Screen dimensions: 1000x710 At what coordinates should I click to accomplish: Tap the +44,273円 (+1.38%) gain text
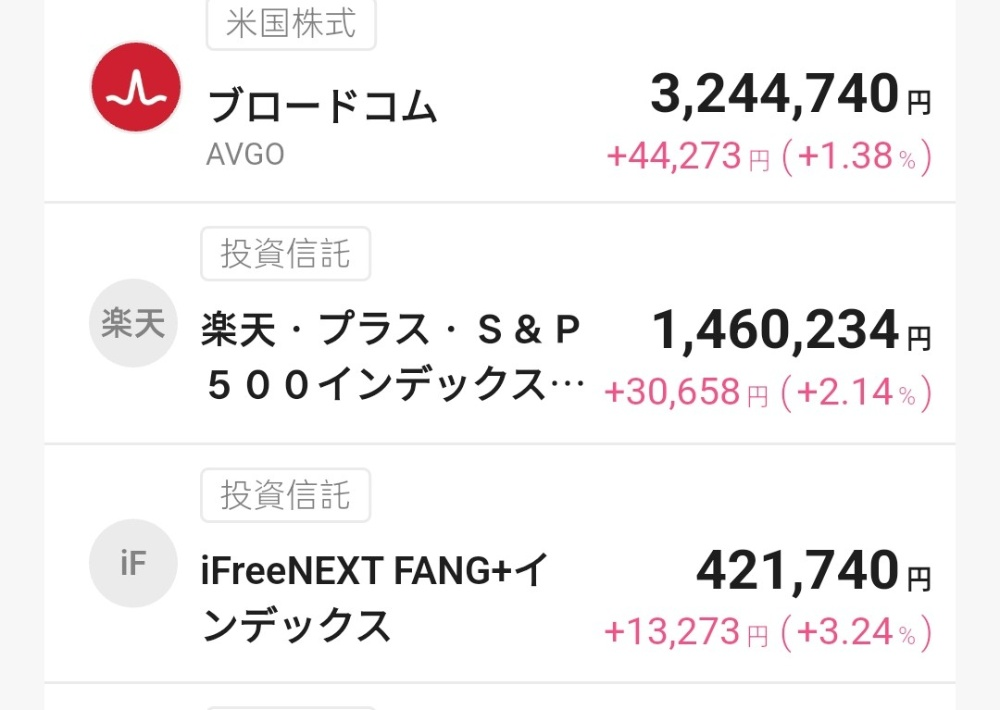coord(769,157)
